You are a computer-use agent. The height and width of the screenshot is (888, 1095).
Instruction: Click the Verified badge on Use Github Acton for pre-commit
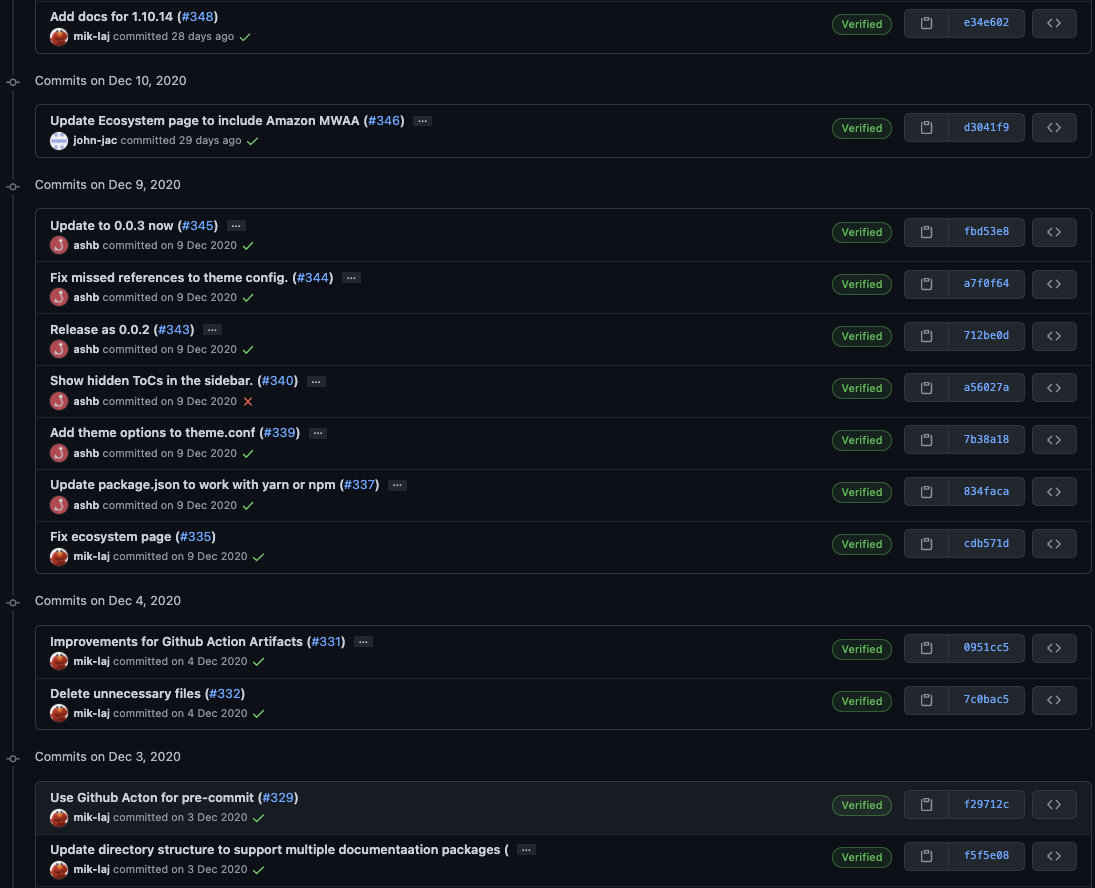pos(861,804)
